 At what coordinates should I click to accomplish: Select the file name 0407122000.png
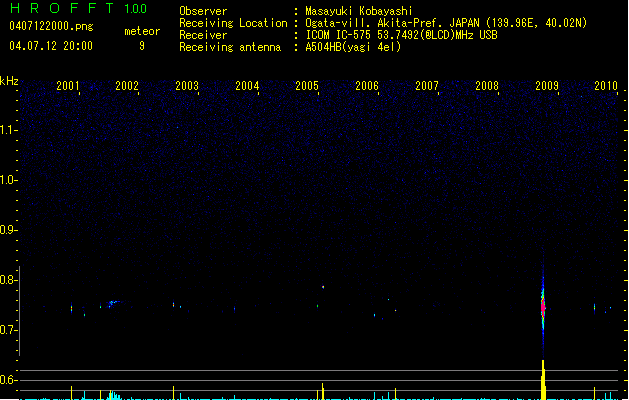(51, 26)
